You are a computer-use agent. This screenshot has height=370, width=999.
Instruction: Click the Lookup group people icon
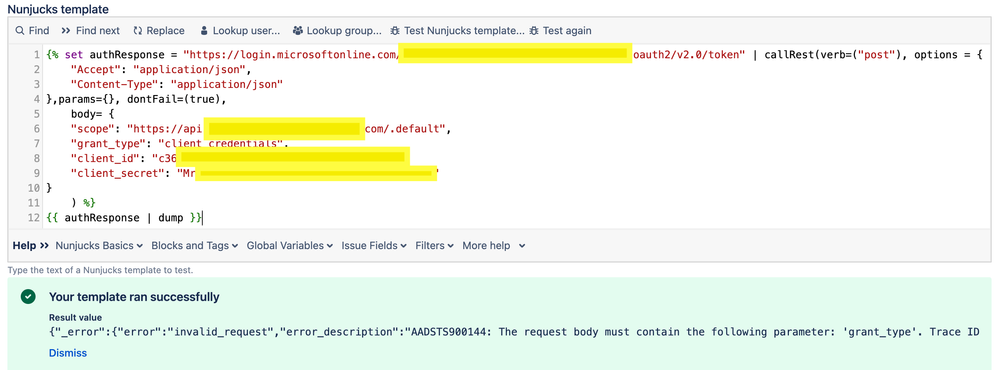coord(298,31)
